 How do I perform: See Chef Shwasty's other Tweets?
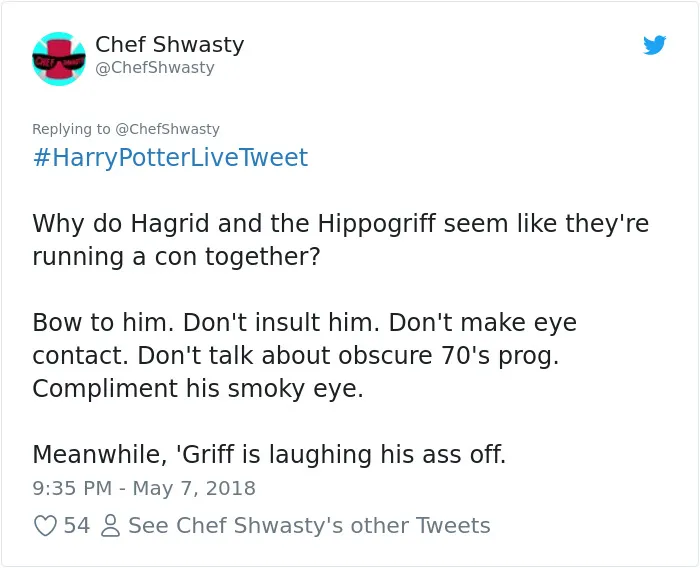point(309,525)
